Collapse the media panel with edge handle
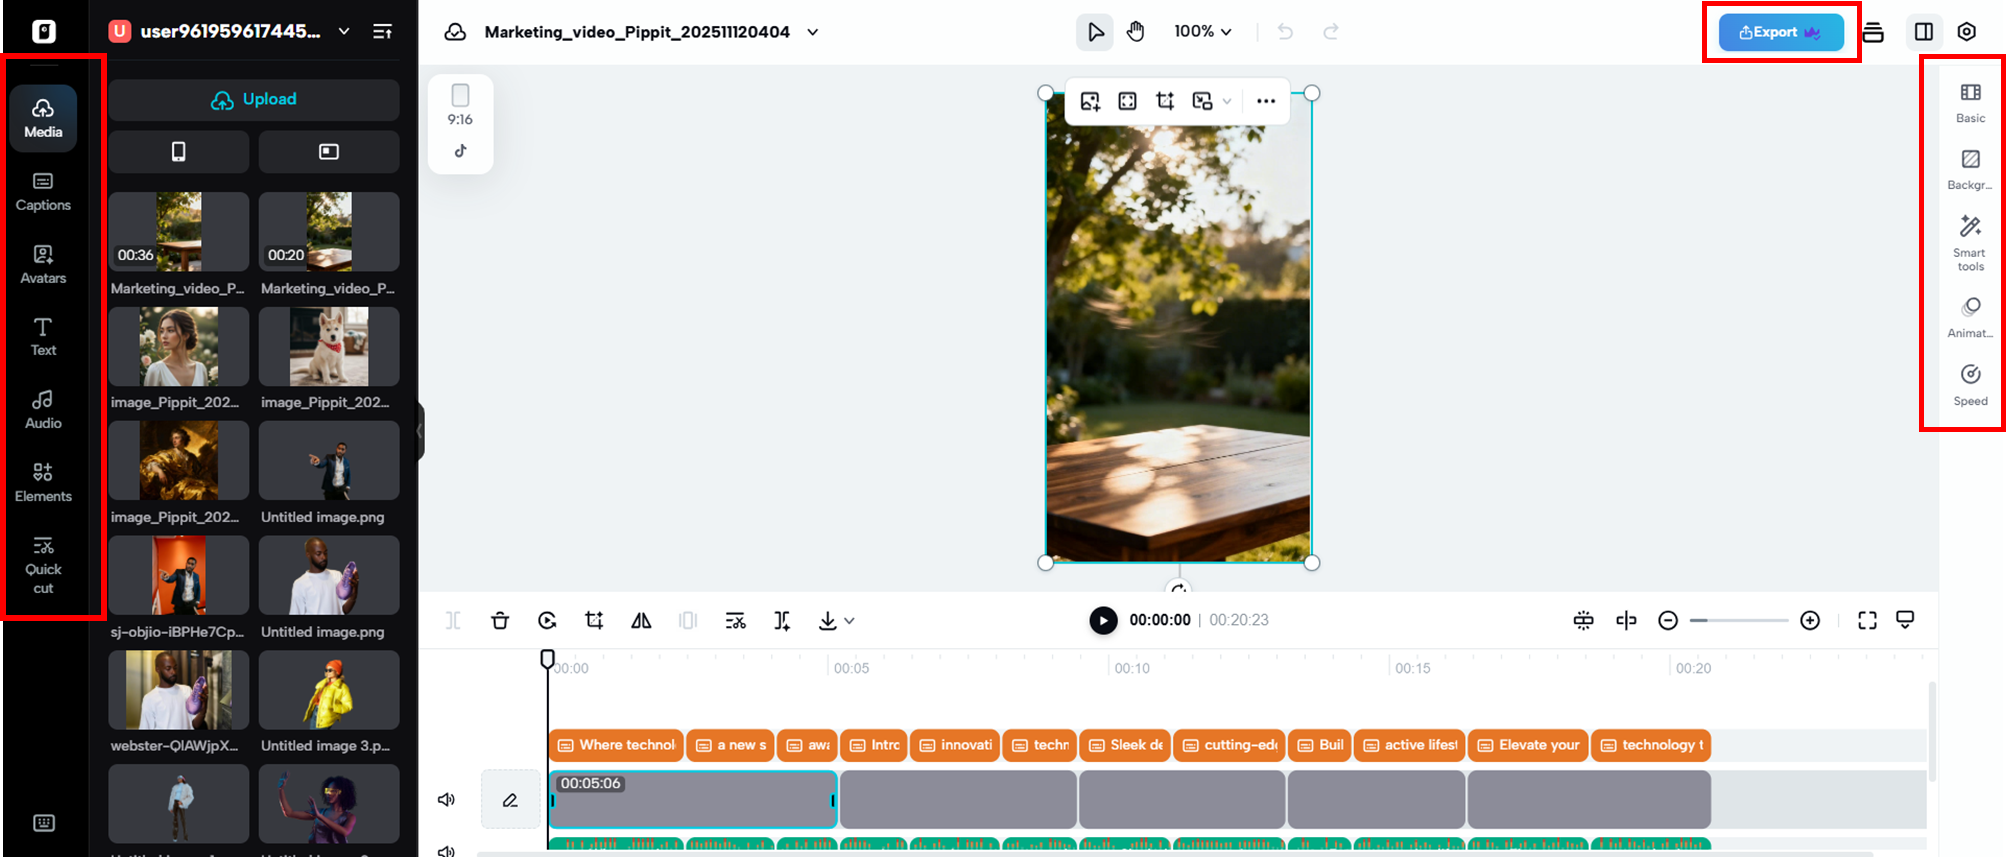The height and width of the screenshot is (857, 2006). tap(421, 432)
